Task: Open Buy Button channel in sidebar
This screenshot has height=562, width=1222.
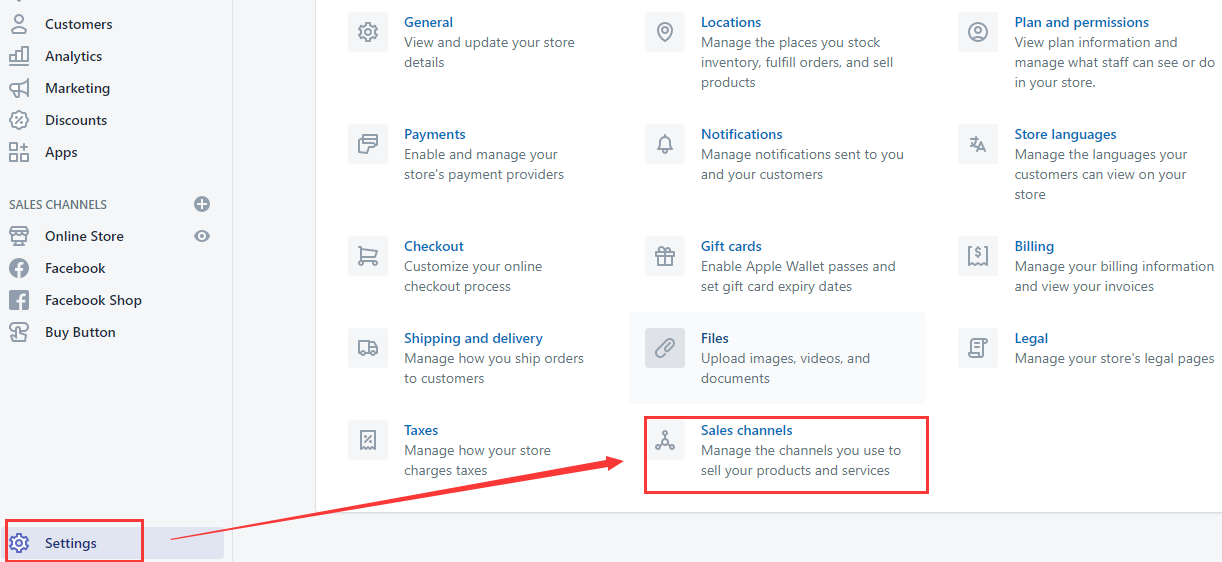Action: (x=80, y=332)
